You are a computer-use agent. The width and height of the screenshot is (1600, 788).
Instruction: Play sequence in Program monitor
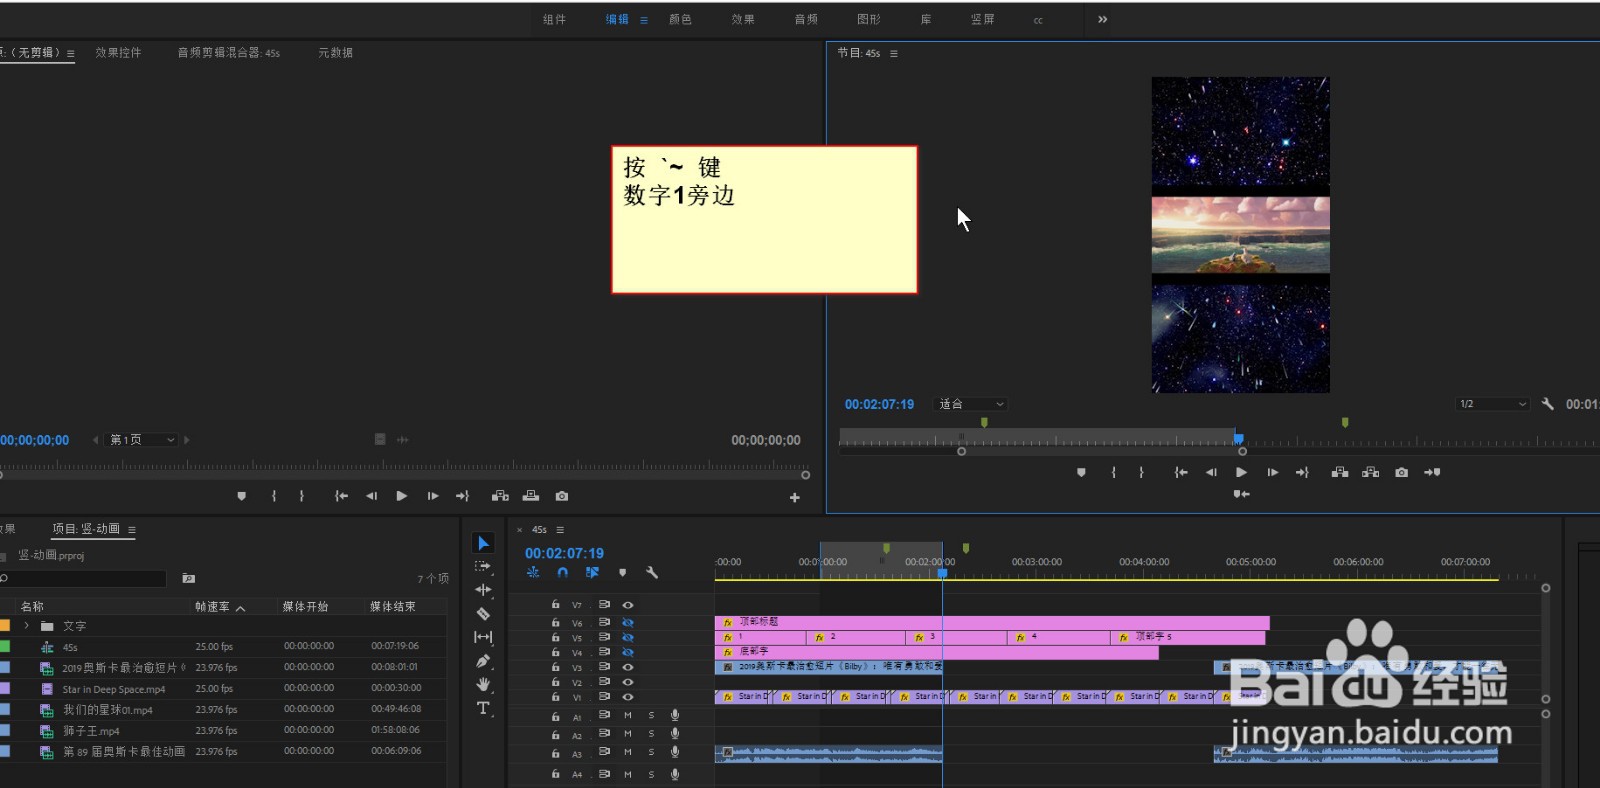1241,472
